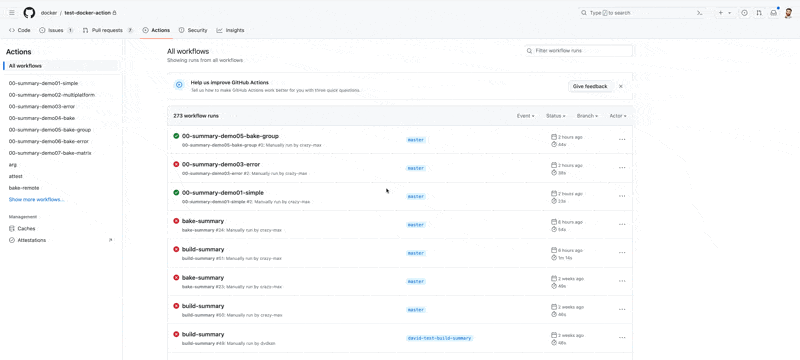Go to GitHub home via Octocat logo
The width and height of the screenshot is (800, 360).
coord(29,13)
